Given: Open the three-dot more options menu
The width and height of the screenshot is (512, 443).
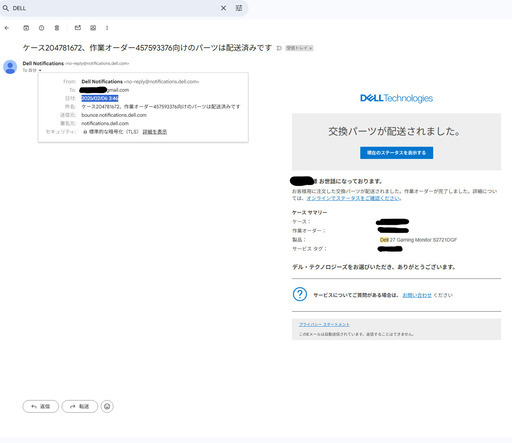Looking at the screenshot, I should (107, 28).
